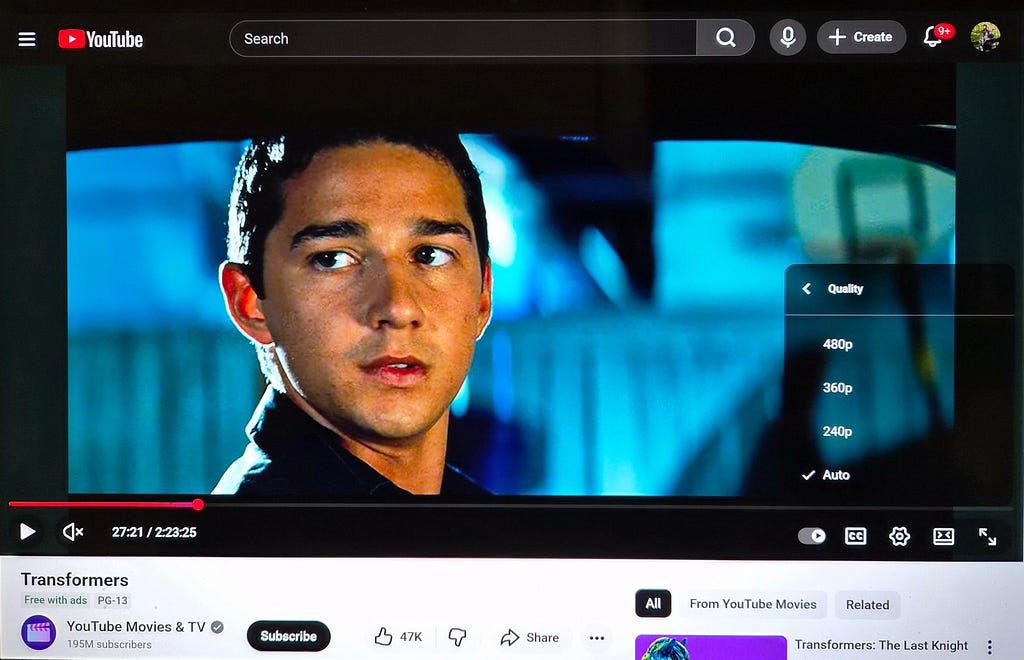Open YouTube Movies & TV channel avatar
Image resolution: width=1024 pixels, height=660 pixels.
(39, 633)
